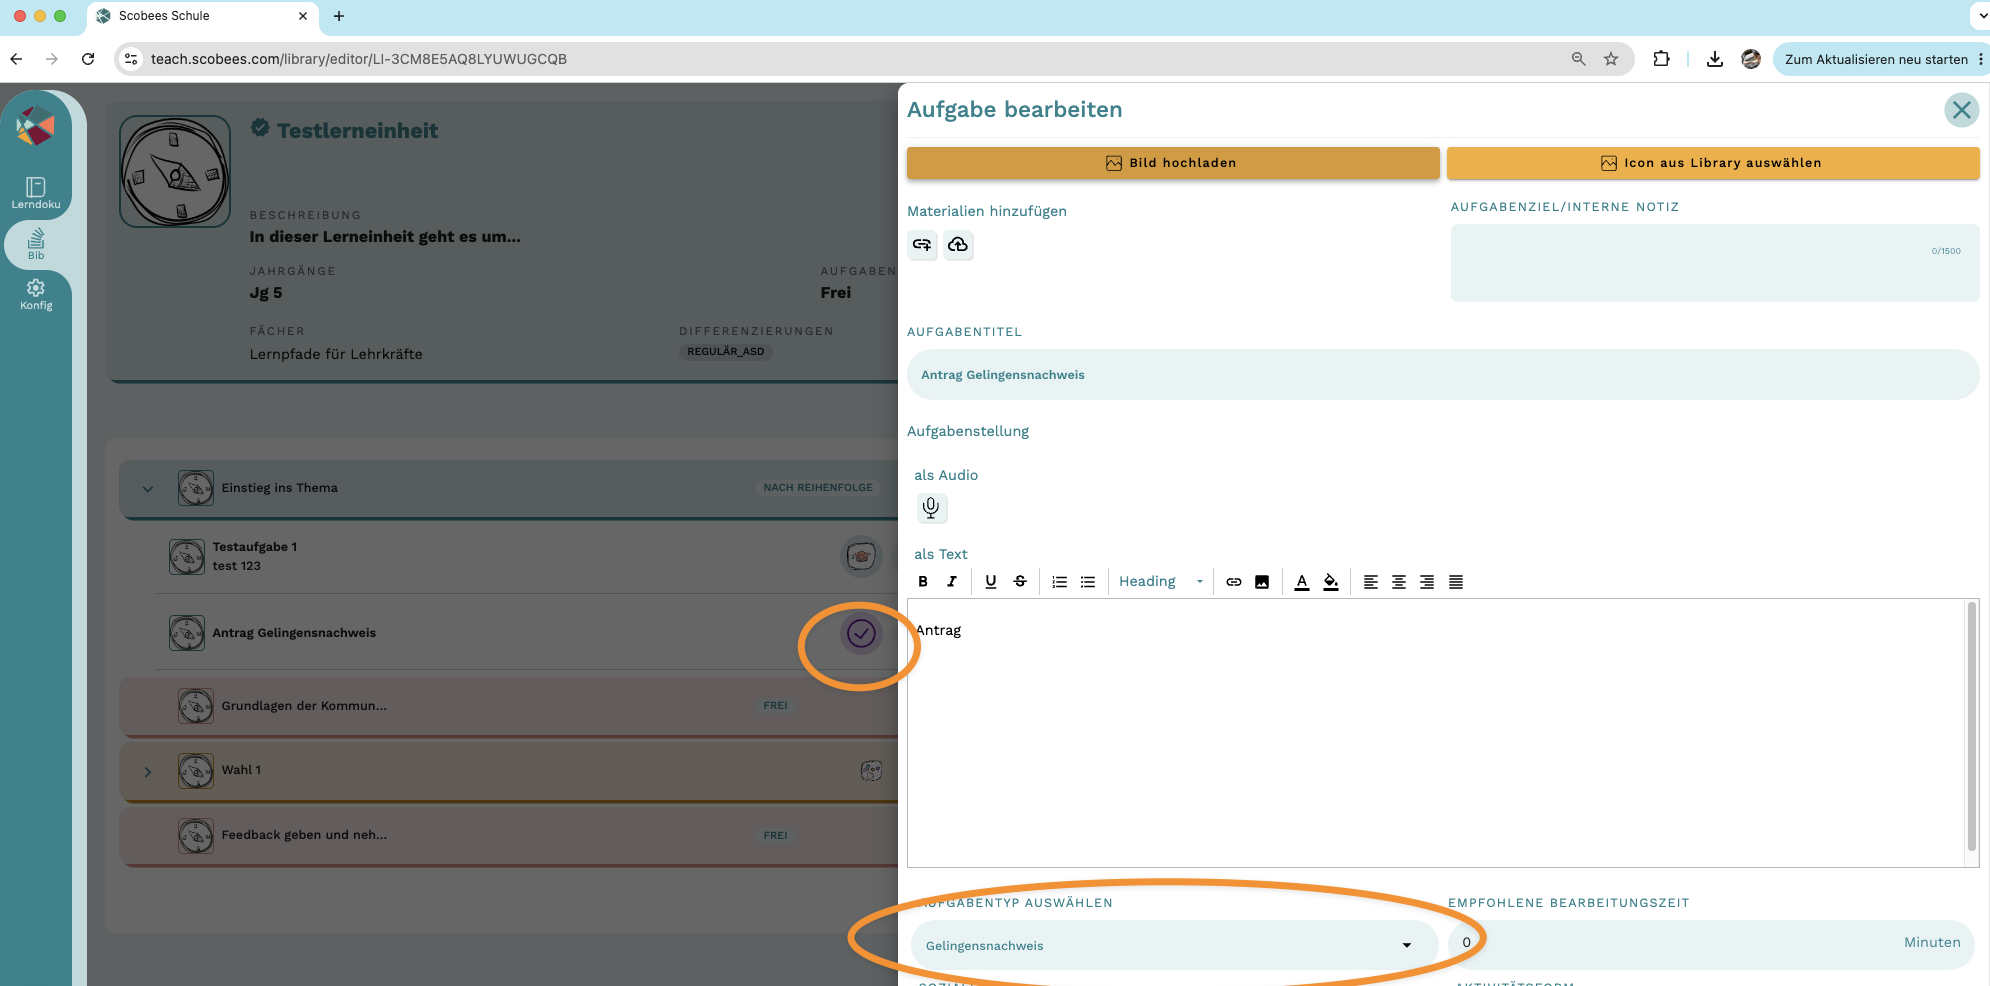The width and height of the screenshot is (1990, 986).
Task: Click the Aufgabentitel input field
Action: click(x=1443, y=375)
